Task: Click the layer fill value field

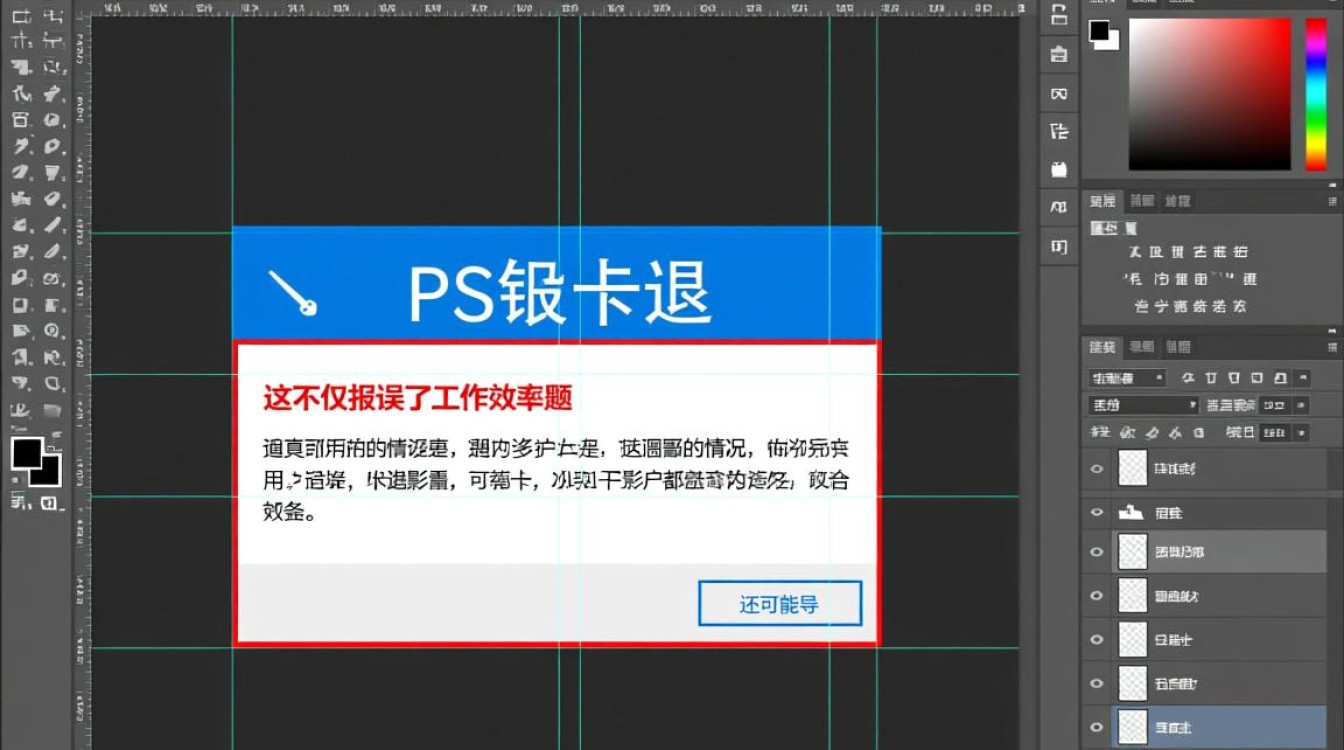Action: click(1273, 432)
